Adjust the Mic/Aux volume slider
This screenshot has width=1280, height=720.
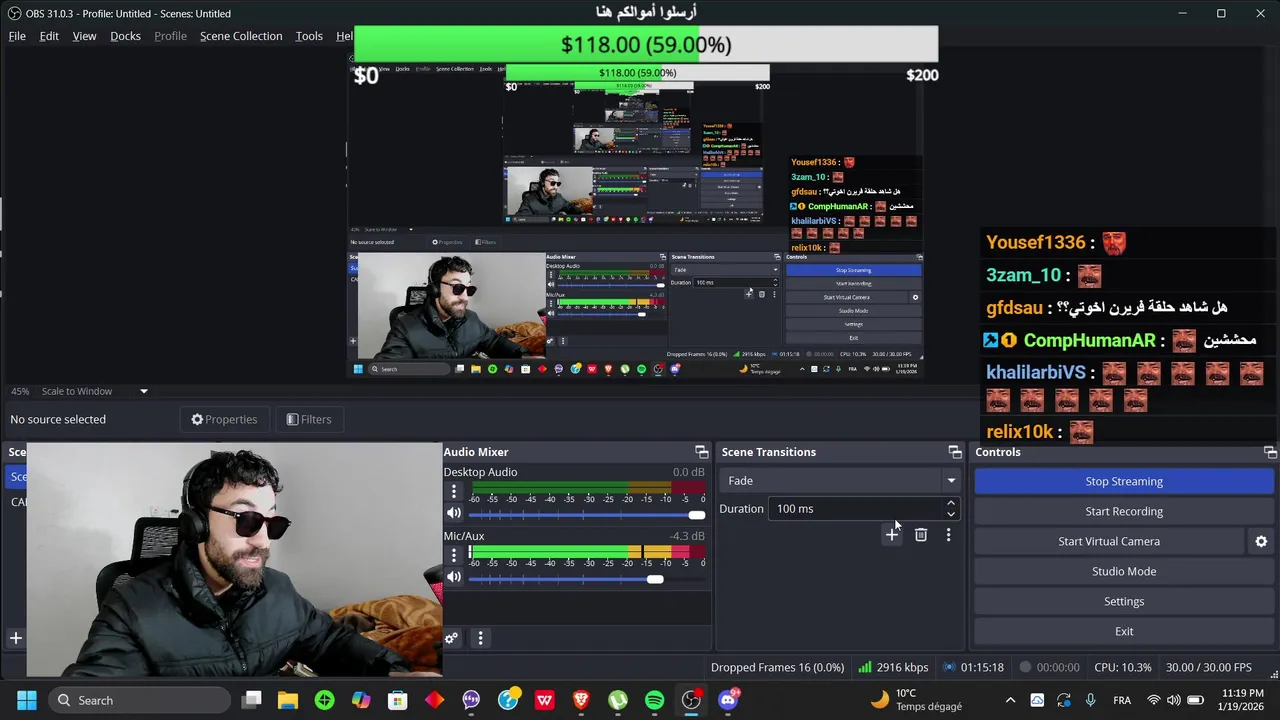point(586,578)
